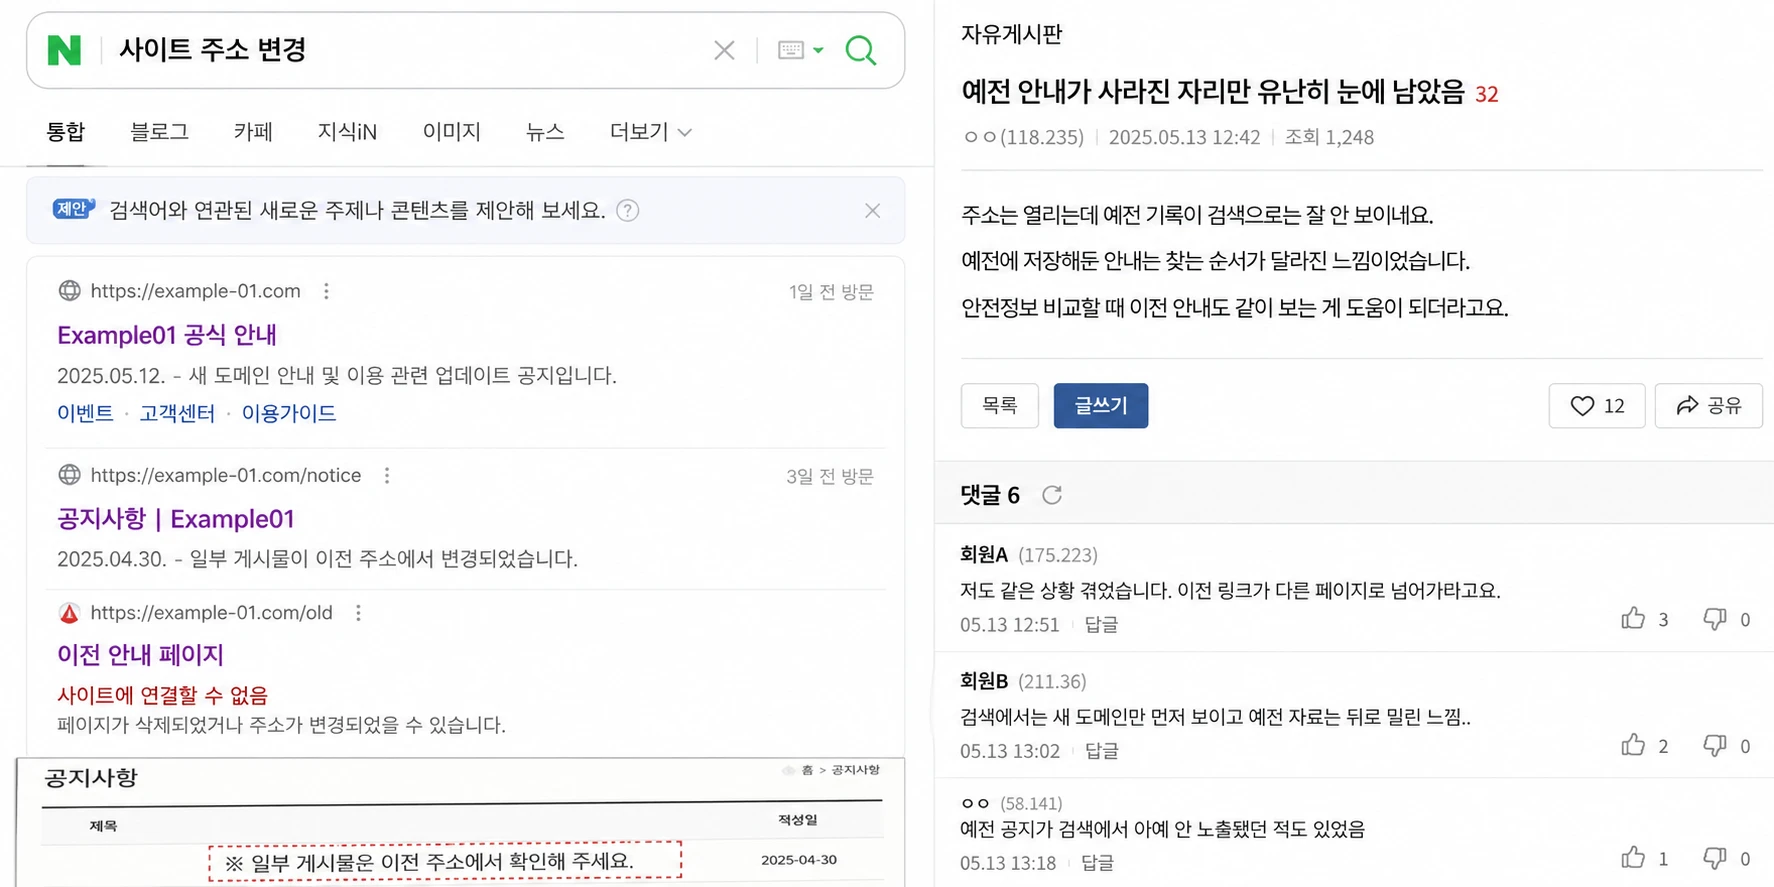
Task: Click the help question mark icon
Action: tap(628, 210)
